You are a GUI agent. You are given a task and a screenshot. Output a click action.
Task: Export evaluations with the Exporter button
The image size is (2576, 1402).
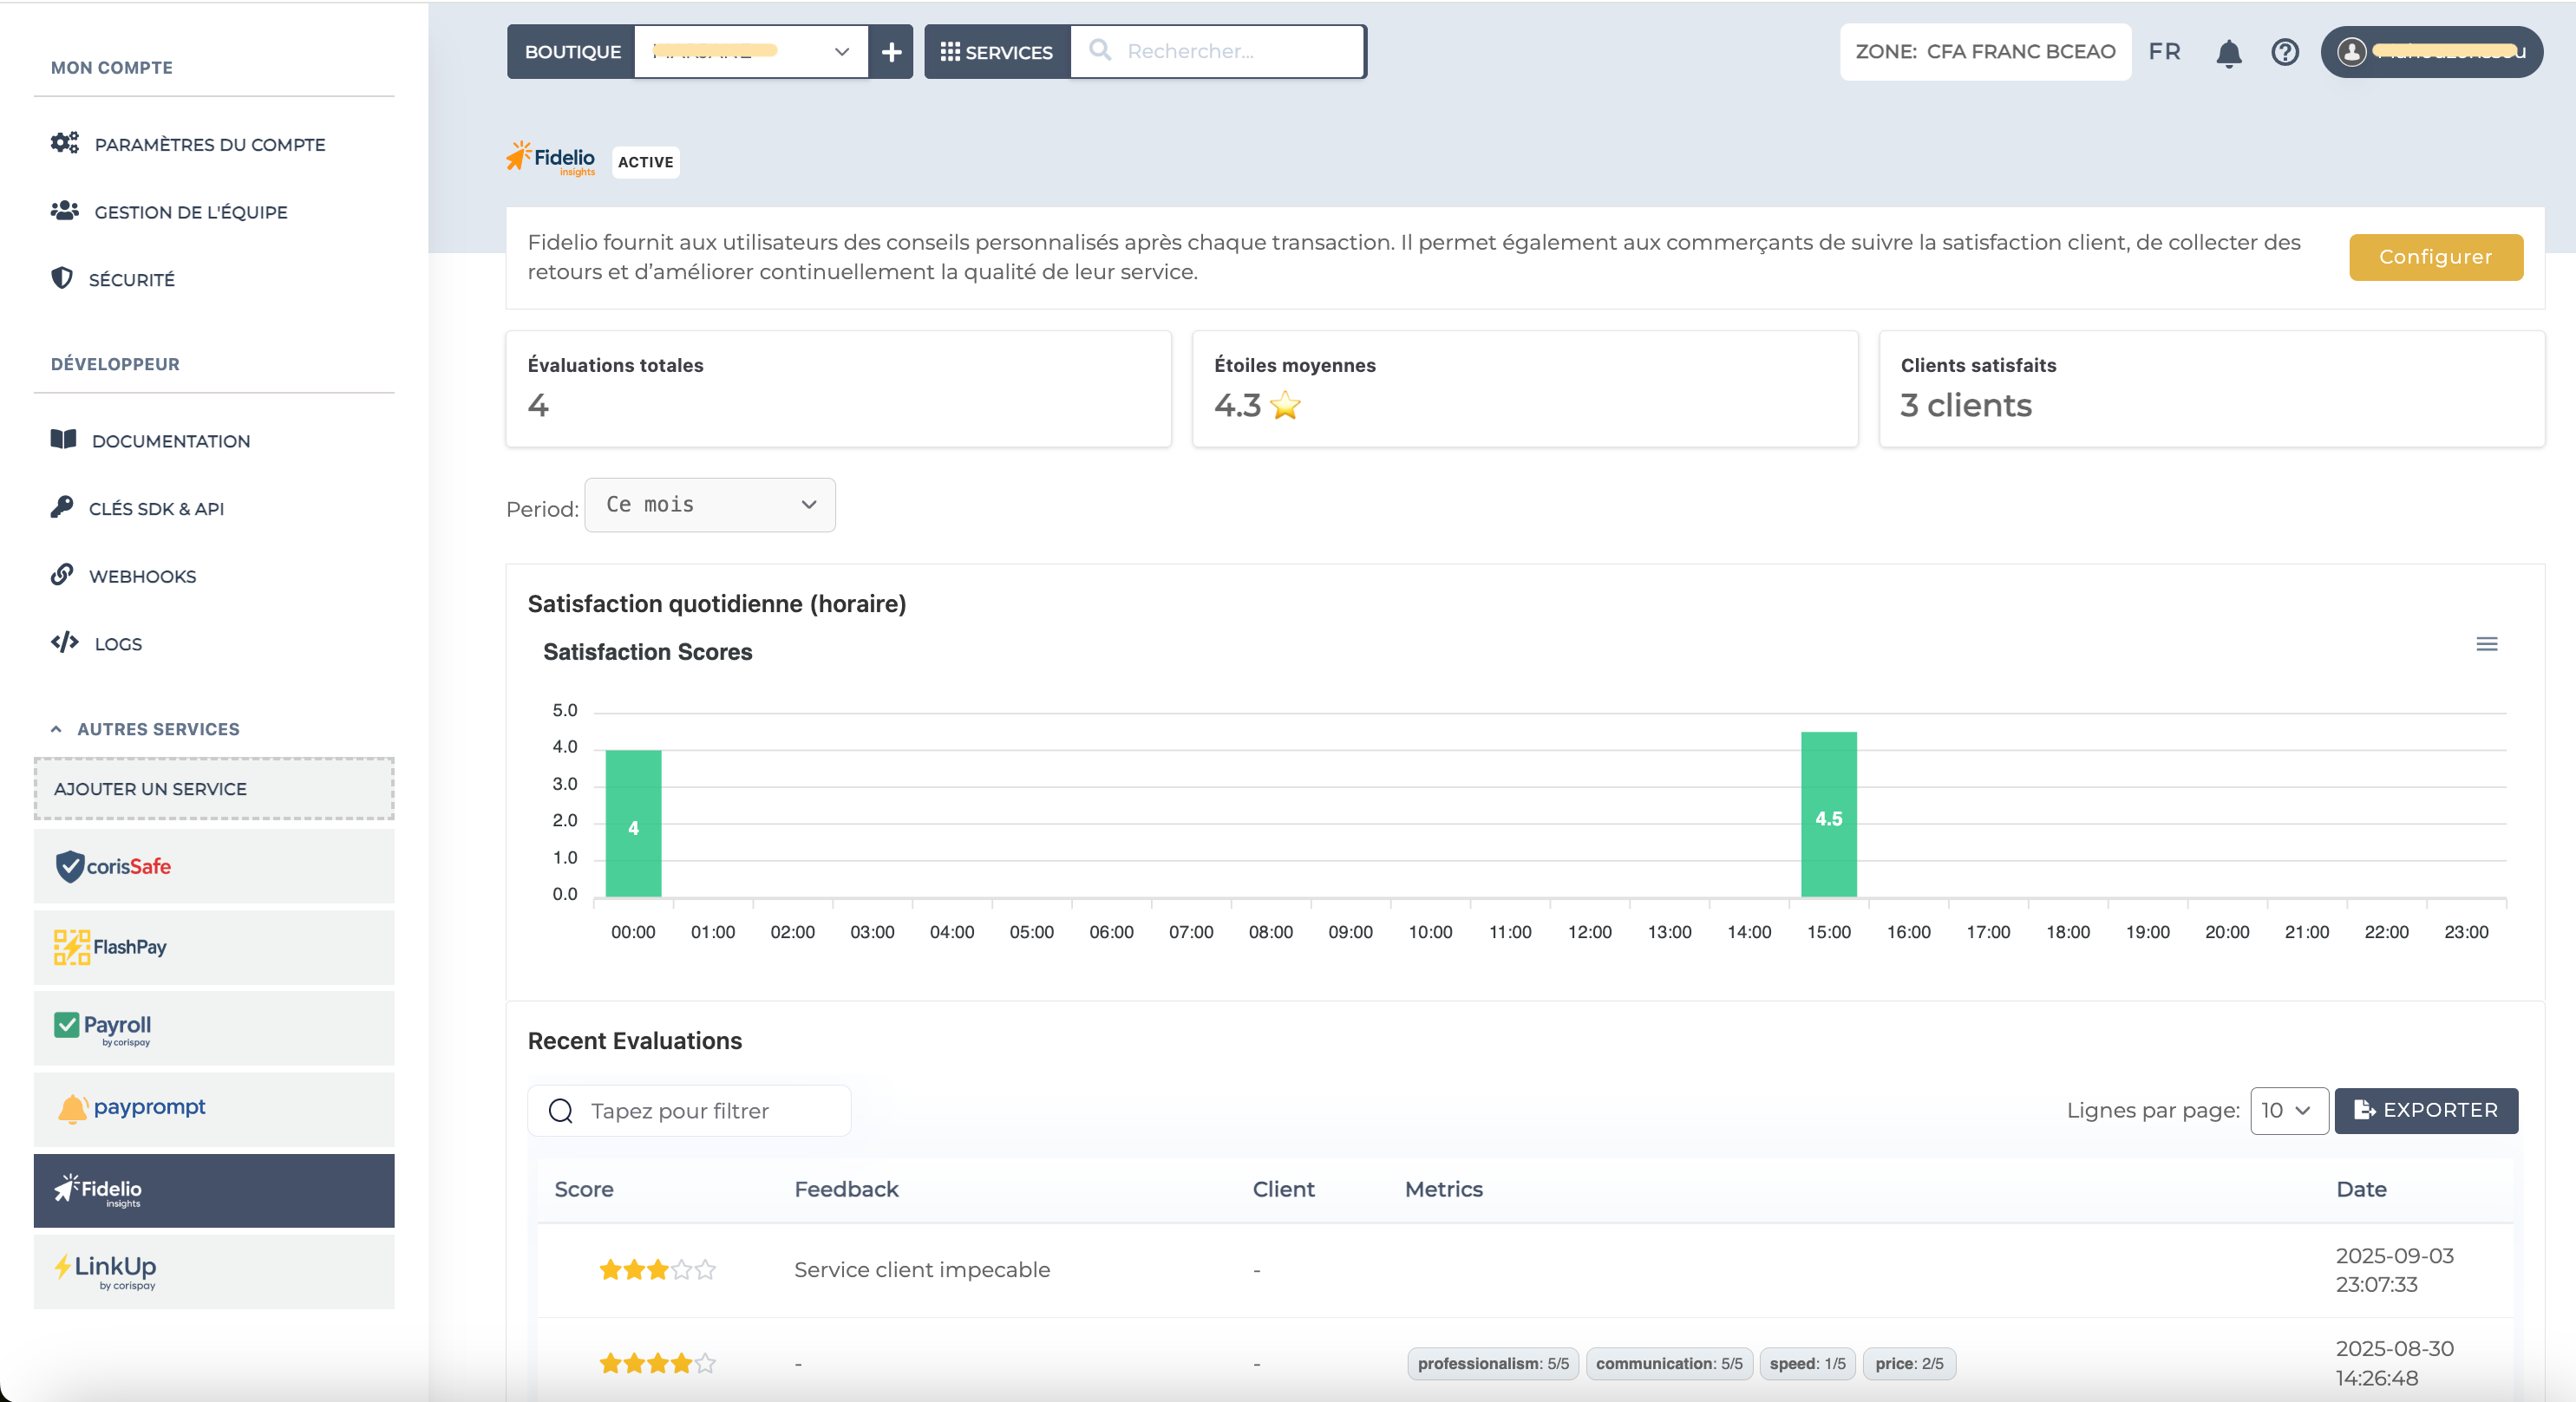(2426, 1110)
